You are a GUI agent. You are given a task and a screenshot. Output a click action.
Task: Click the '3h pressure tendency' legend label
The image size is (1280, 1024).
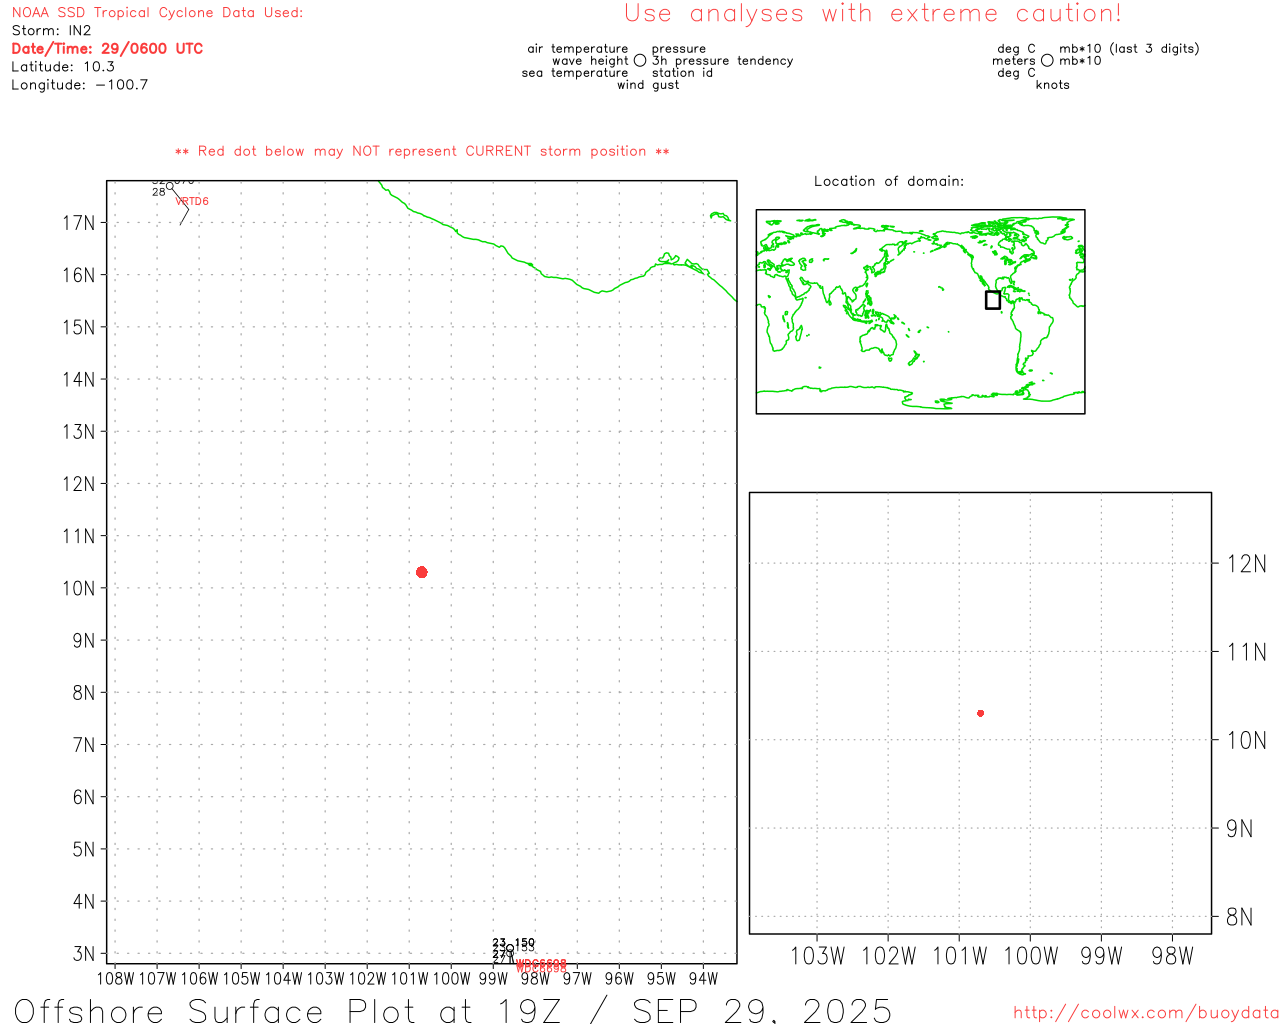click(x=723, y=61)
